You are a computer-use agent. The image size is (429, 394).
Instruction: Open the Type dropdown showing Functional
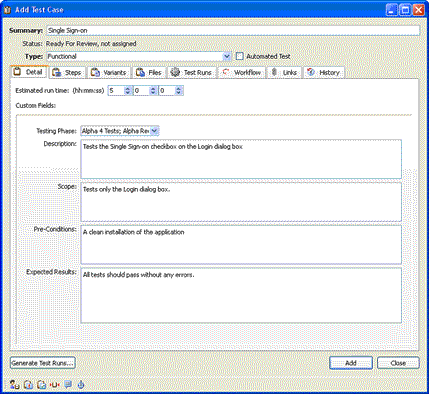[x=227, y=56]
